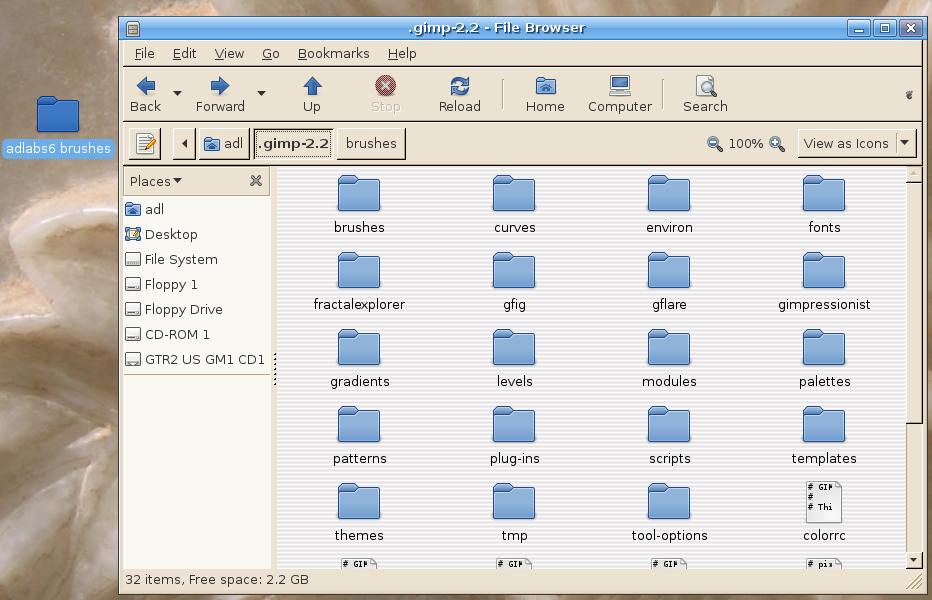The width and height of the screenshot is (932, 600).
Task: Select GTR2 US GM1 CD1 in sidebar
Action: click(197, 359)
